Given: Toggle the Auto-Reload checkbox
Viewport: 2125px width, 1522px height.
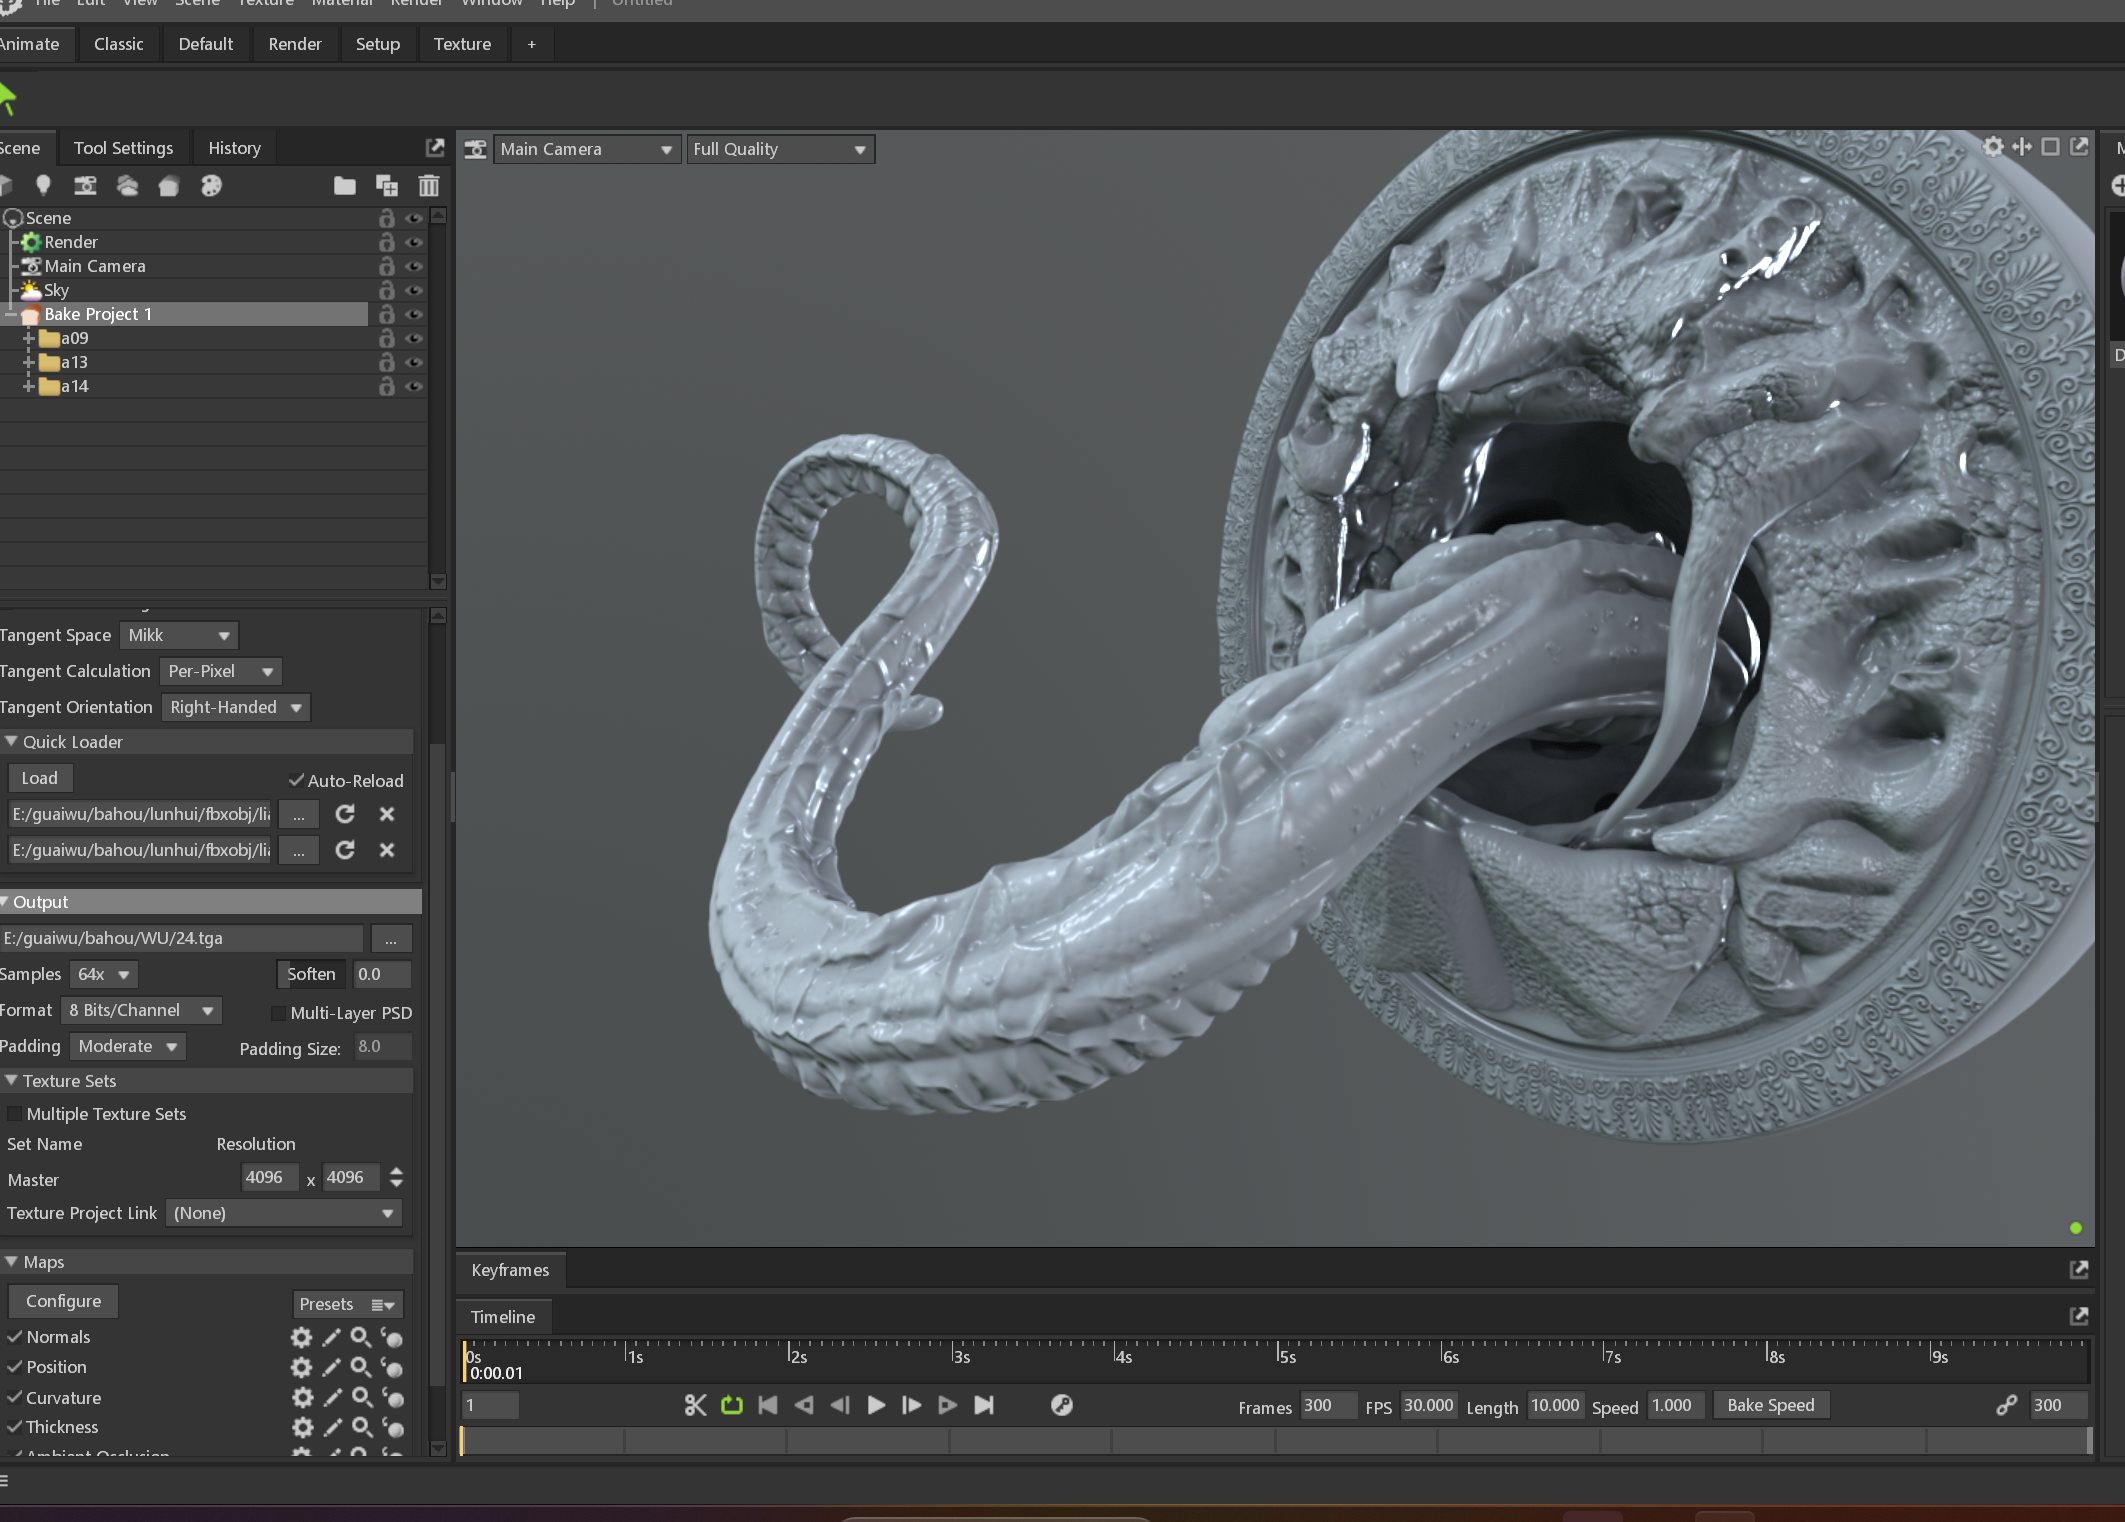Looking at the screenshot, I should pyautogui.click(x=297, y=780).
